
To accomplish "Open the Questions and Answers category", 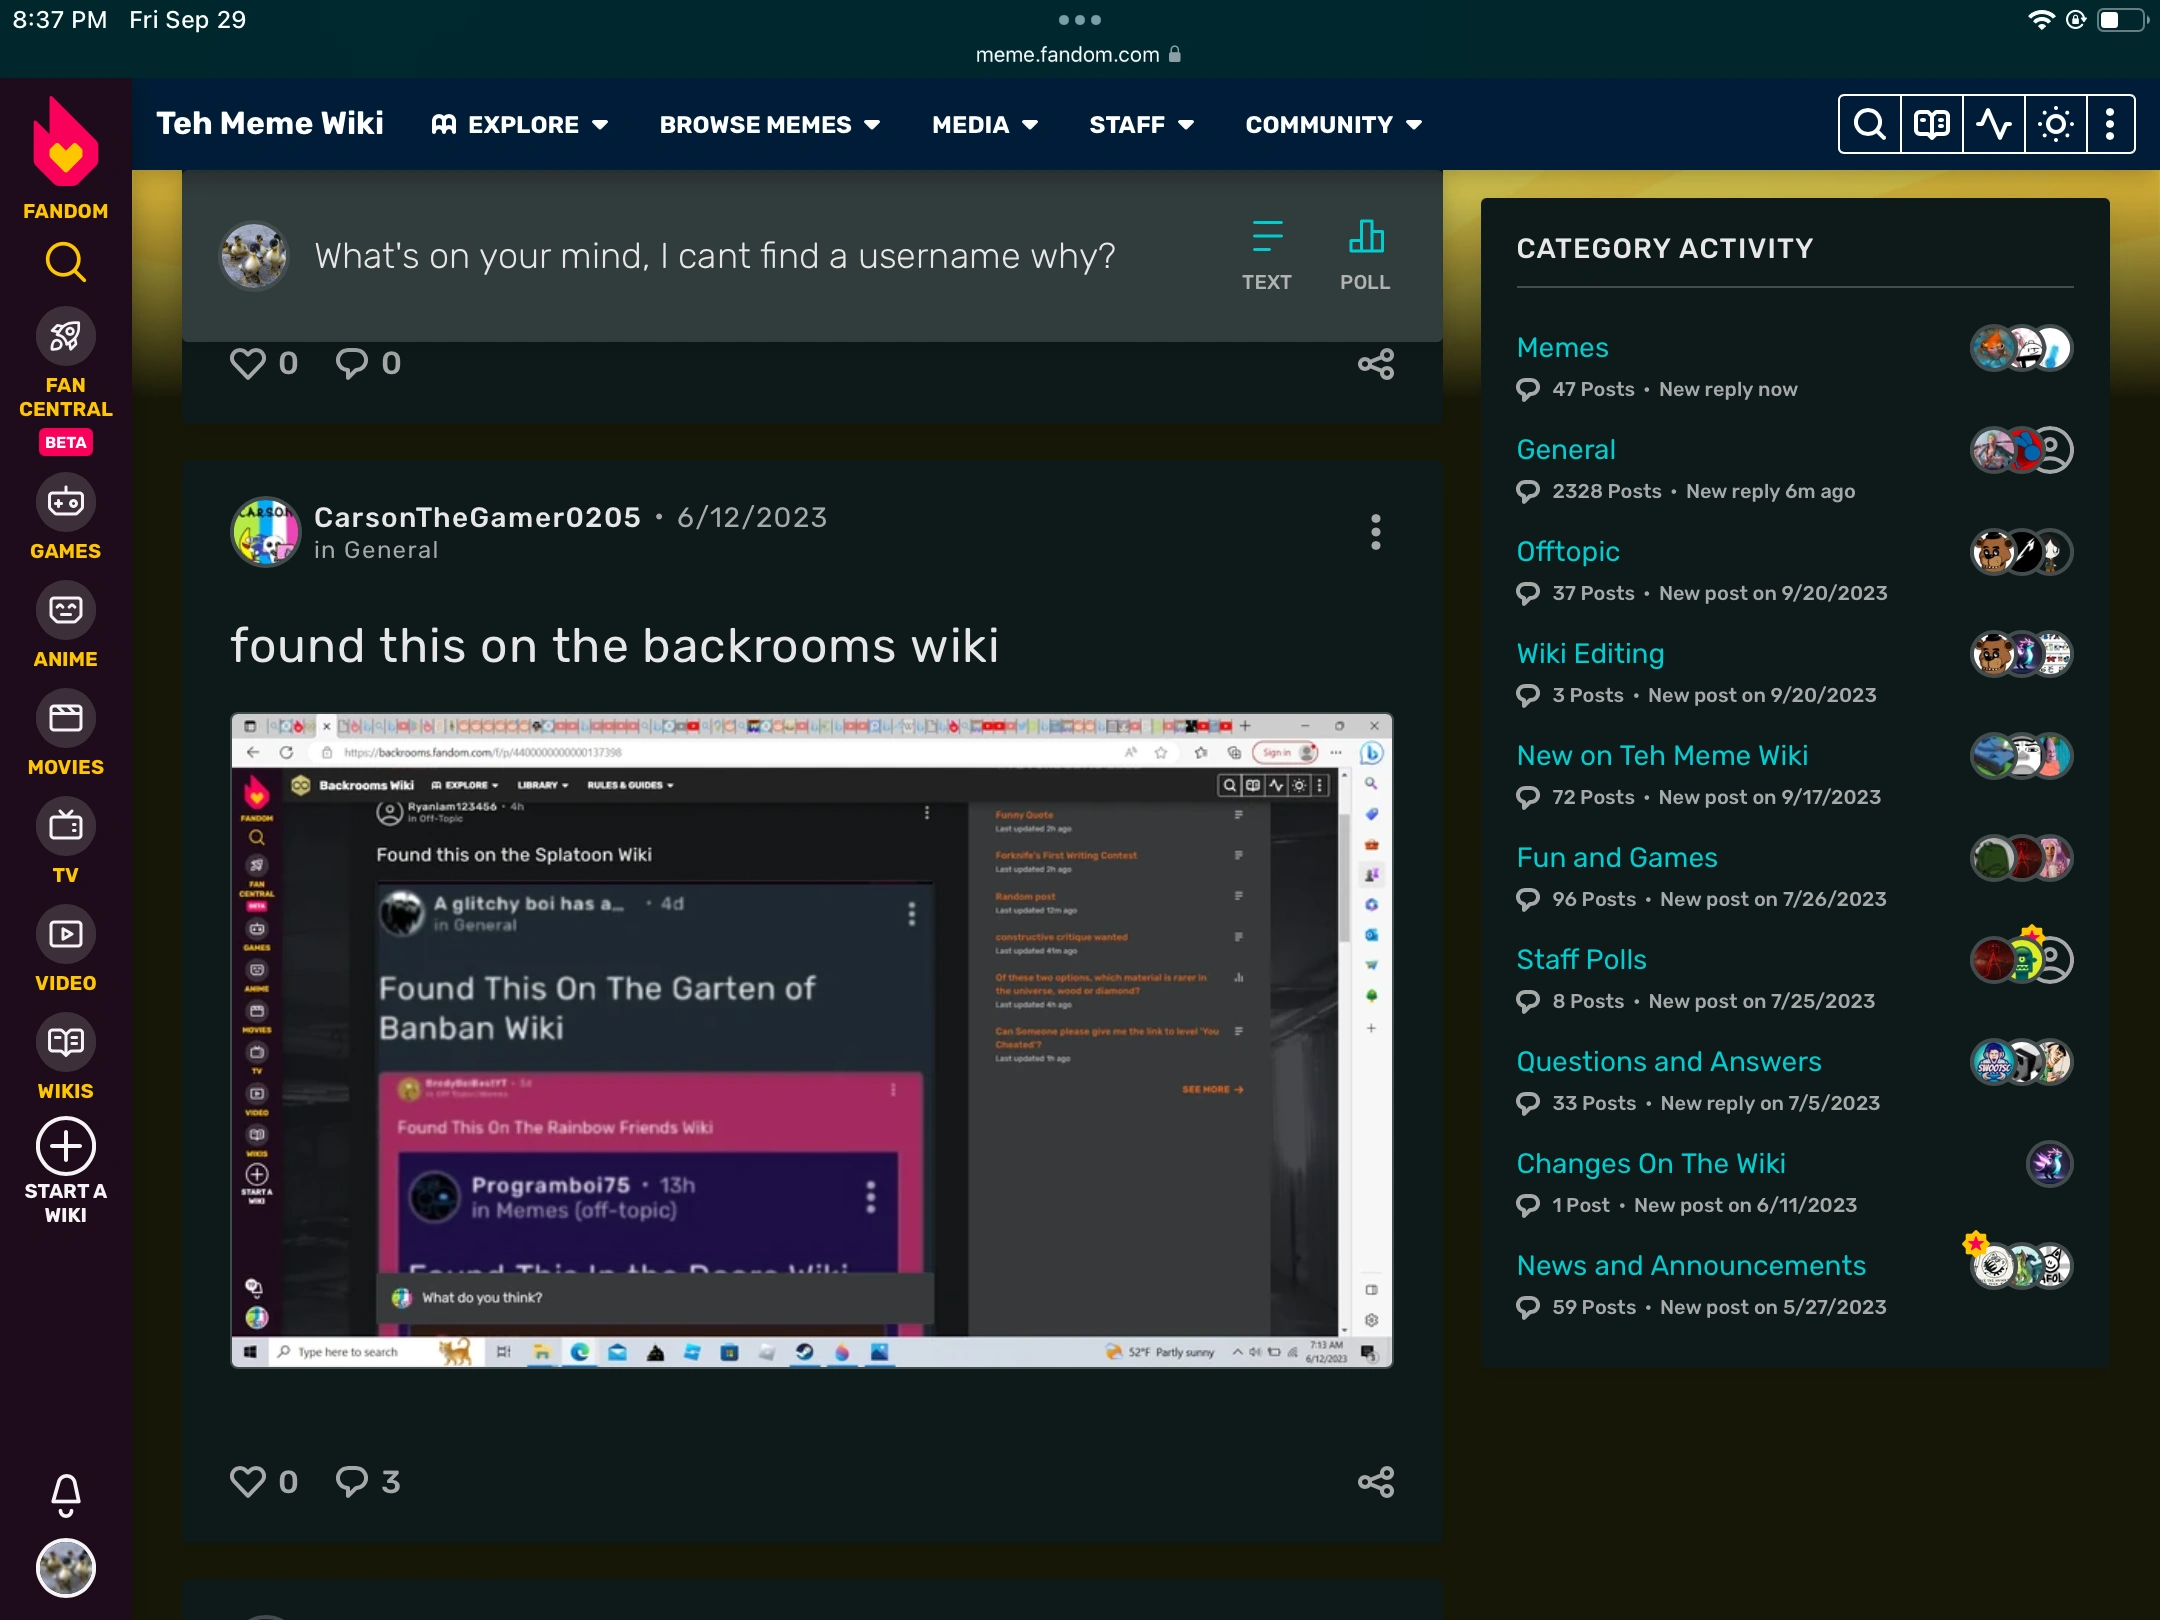I will click(1668, 1062).
